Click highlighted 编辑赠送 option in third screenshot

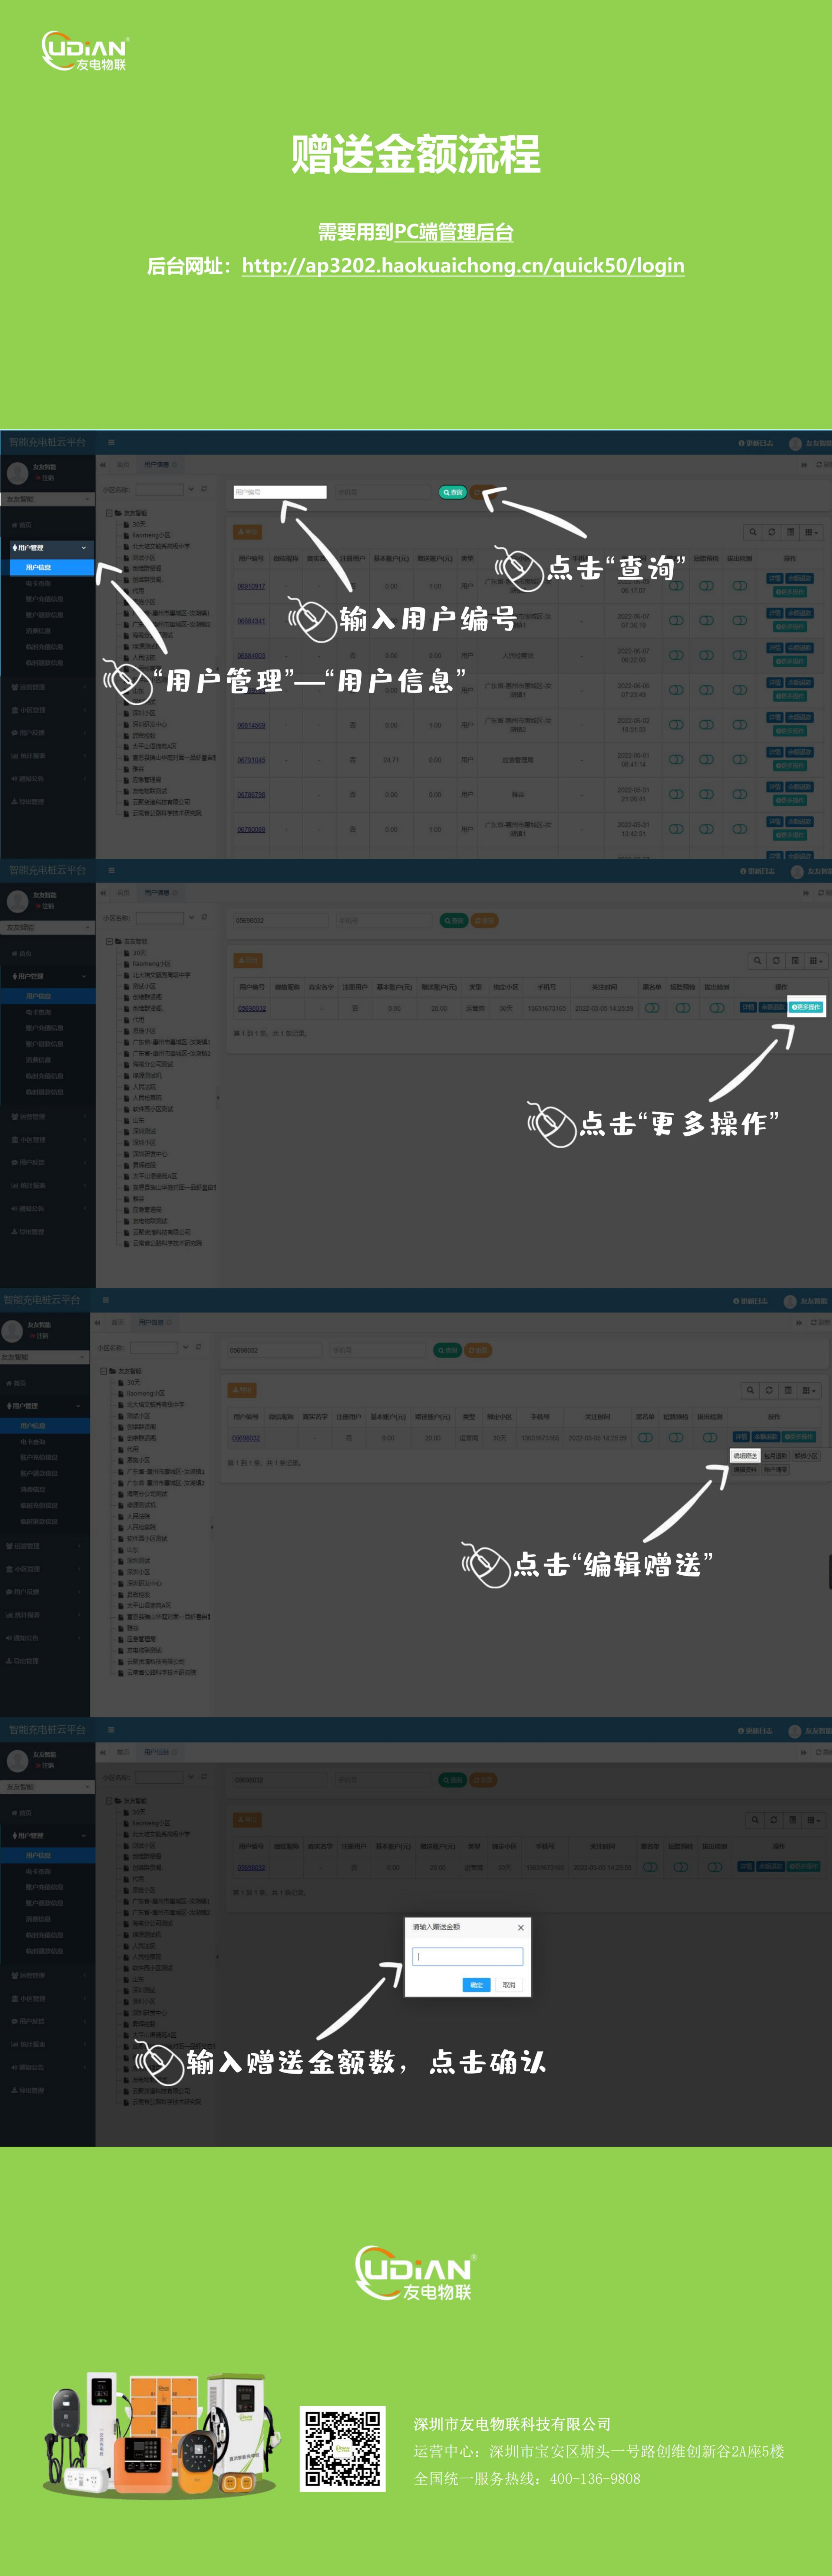tap(745, 1456)
